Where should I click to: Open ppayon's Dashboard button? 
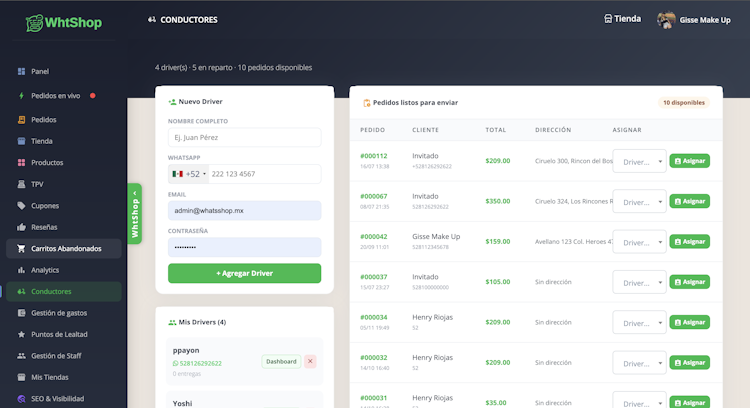click(x=281, y=362)
